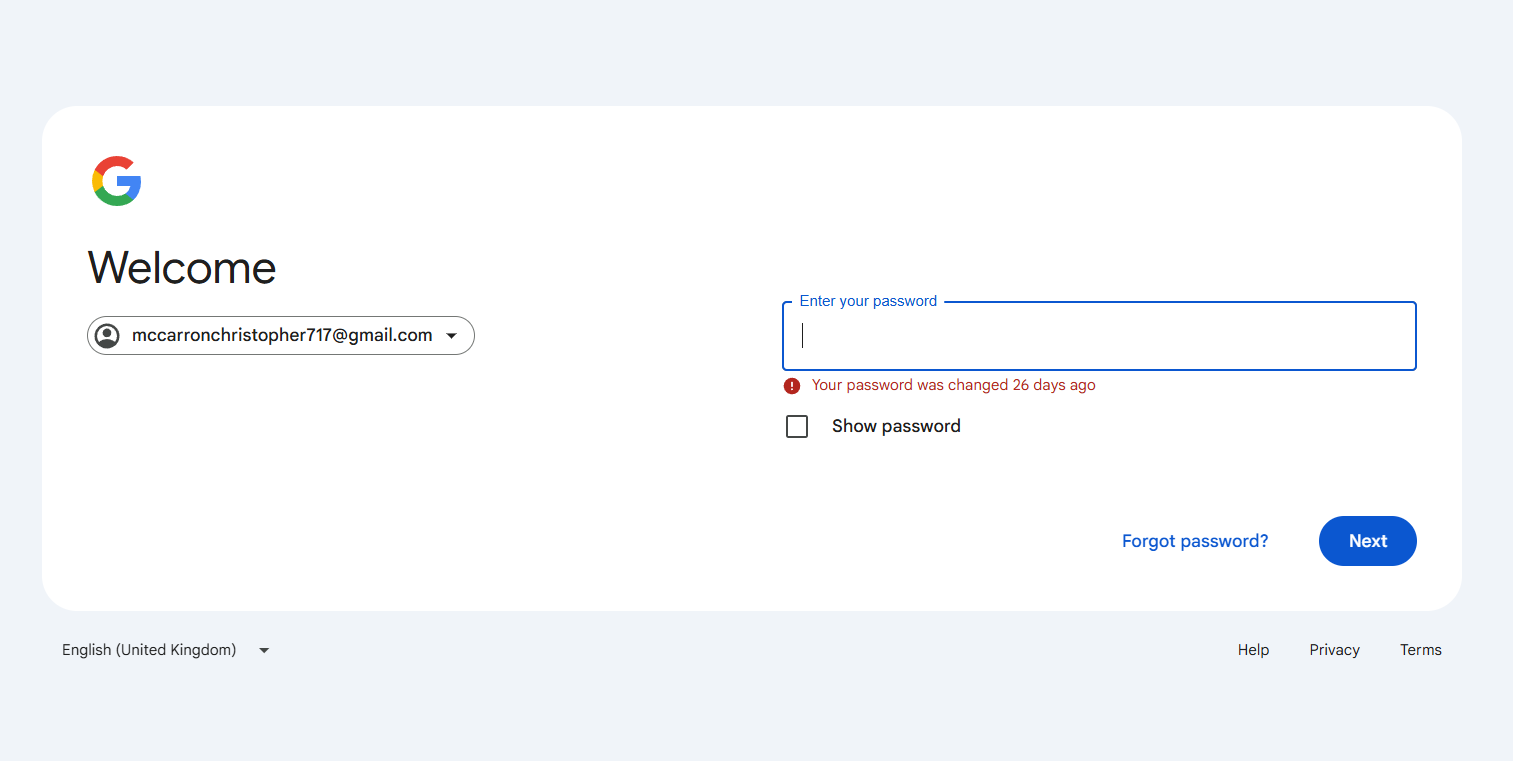Click the Google logo
The width and height of the screenshot is (1513, 761).
point(117,181)
